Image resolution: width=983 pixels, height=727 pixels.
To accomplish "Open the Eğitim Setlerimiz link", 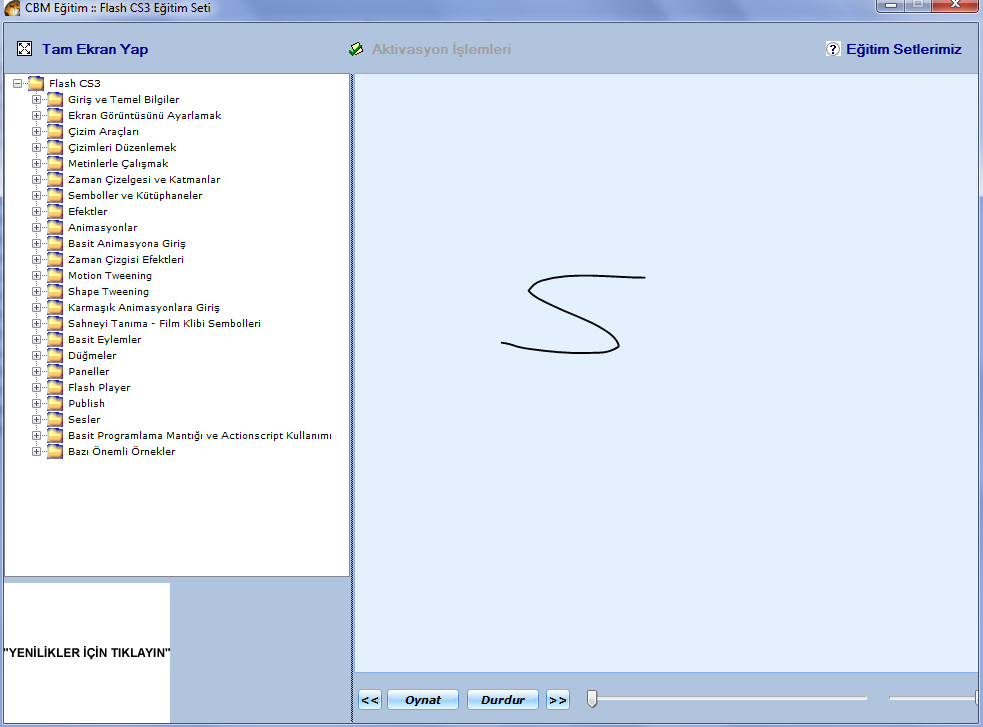I will point(903,49).
